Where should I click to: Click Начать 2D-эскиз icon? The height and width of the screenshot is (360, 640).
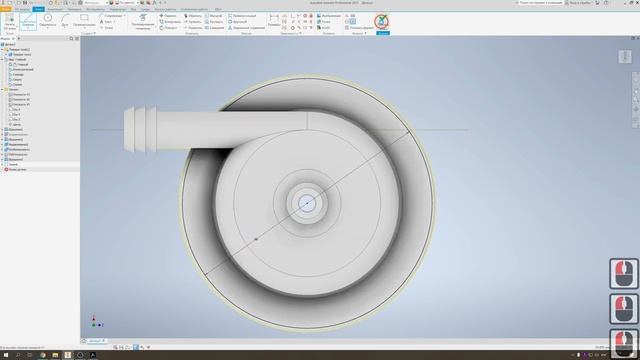(9, 21)
